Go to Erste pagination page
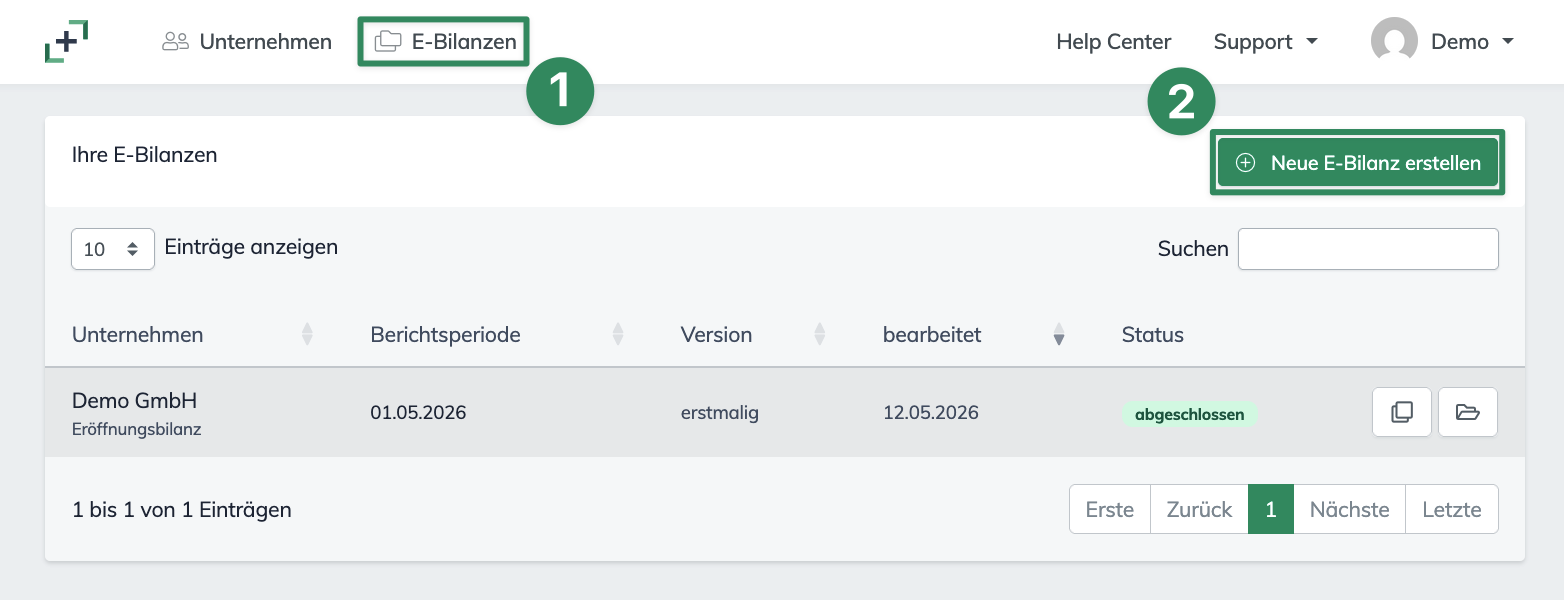Screen dimensions: 1564x600 (1110, 509)
